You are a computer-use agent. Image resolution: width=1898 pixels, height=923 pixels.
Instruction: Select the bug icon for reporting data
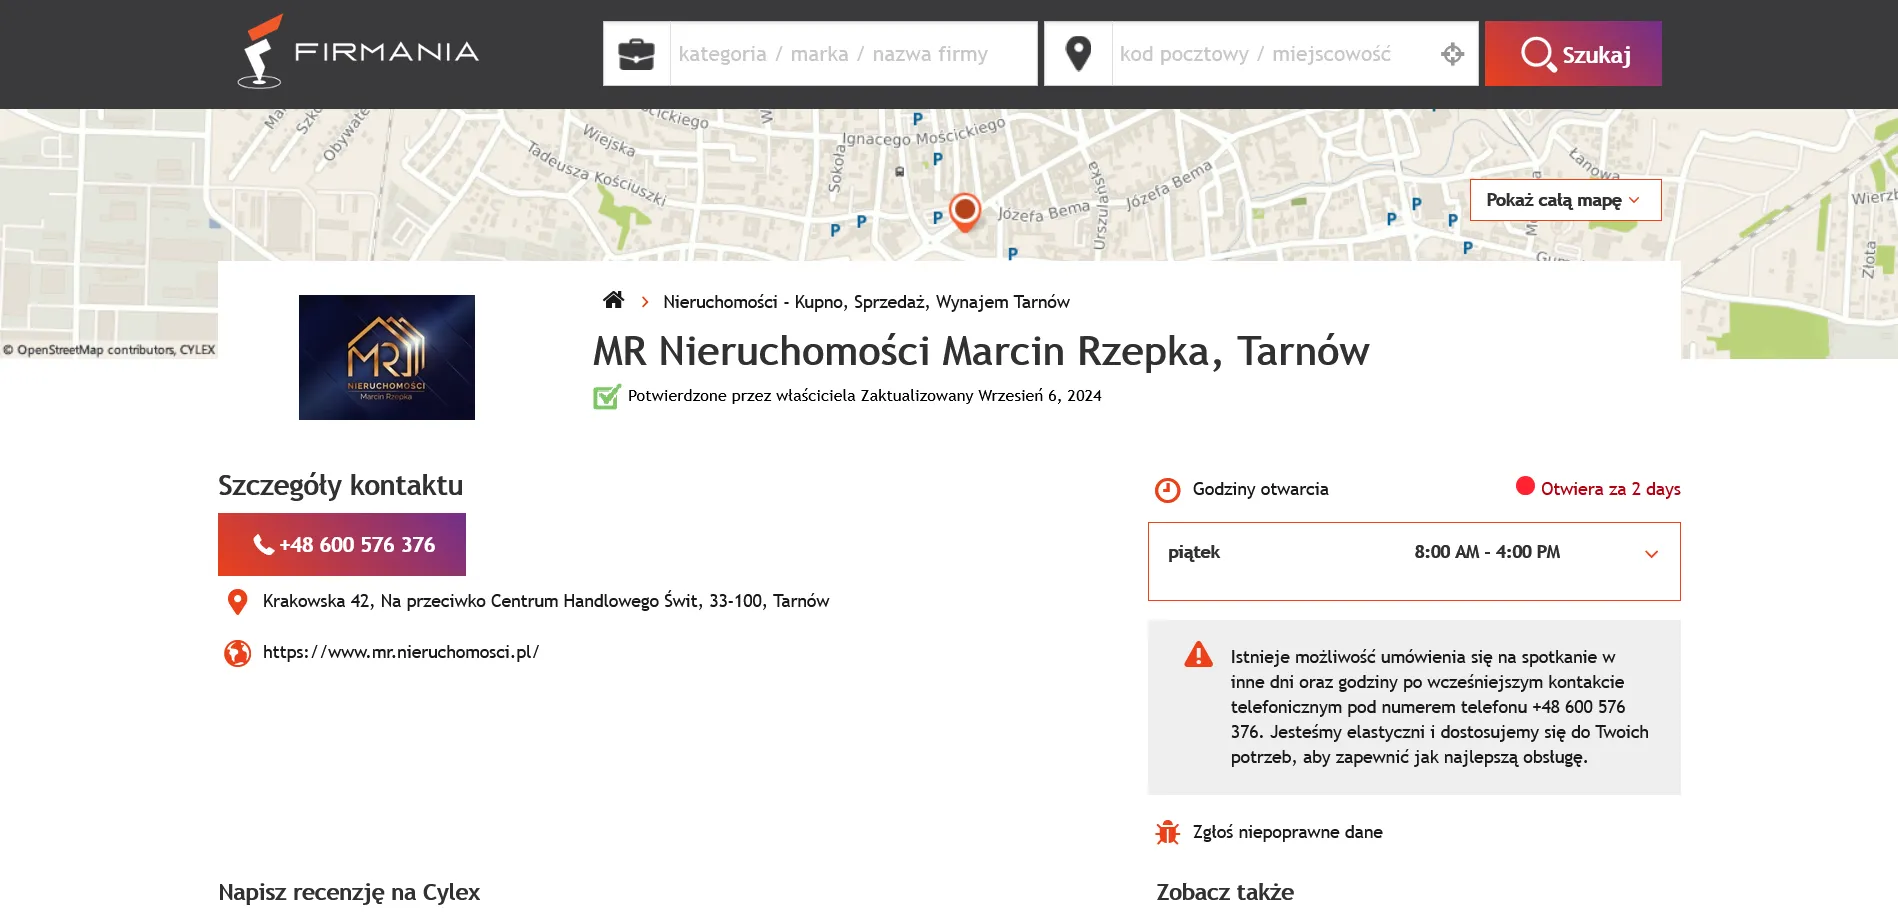point(1167,832)
